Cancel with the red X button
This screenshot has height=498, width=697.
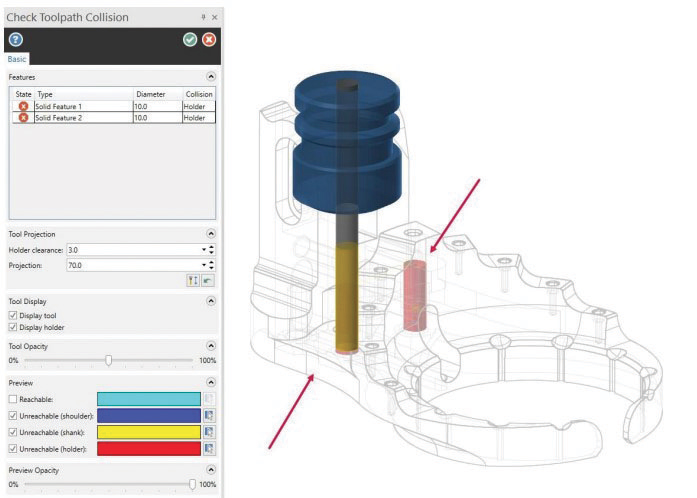pos(209,40)
